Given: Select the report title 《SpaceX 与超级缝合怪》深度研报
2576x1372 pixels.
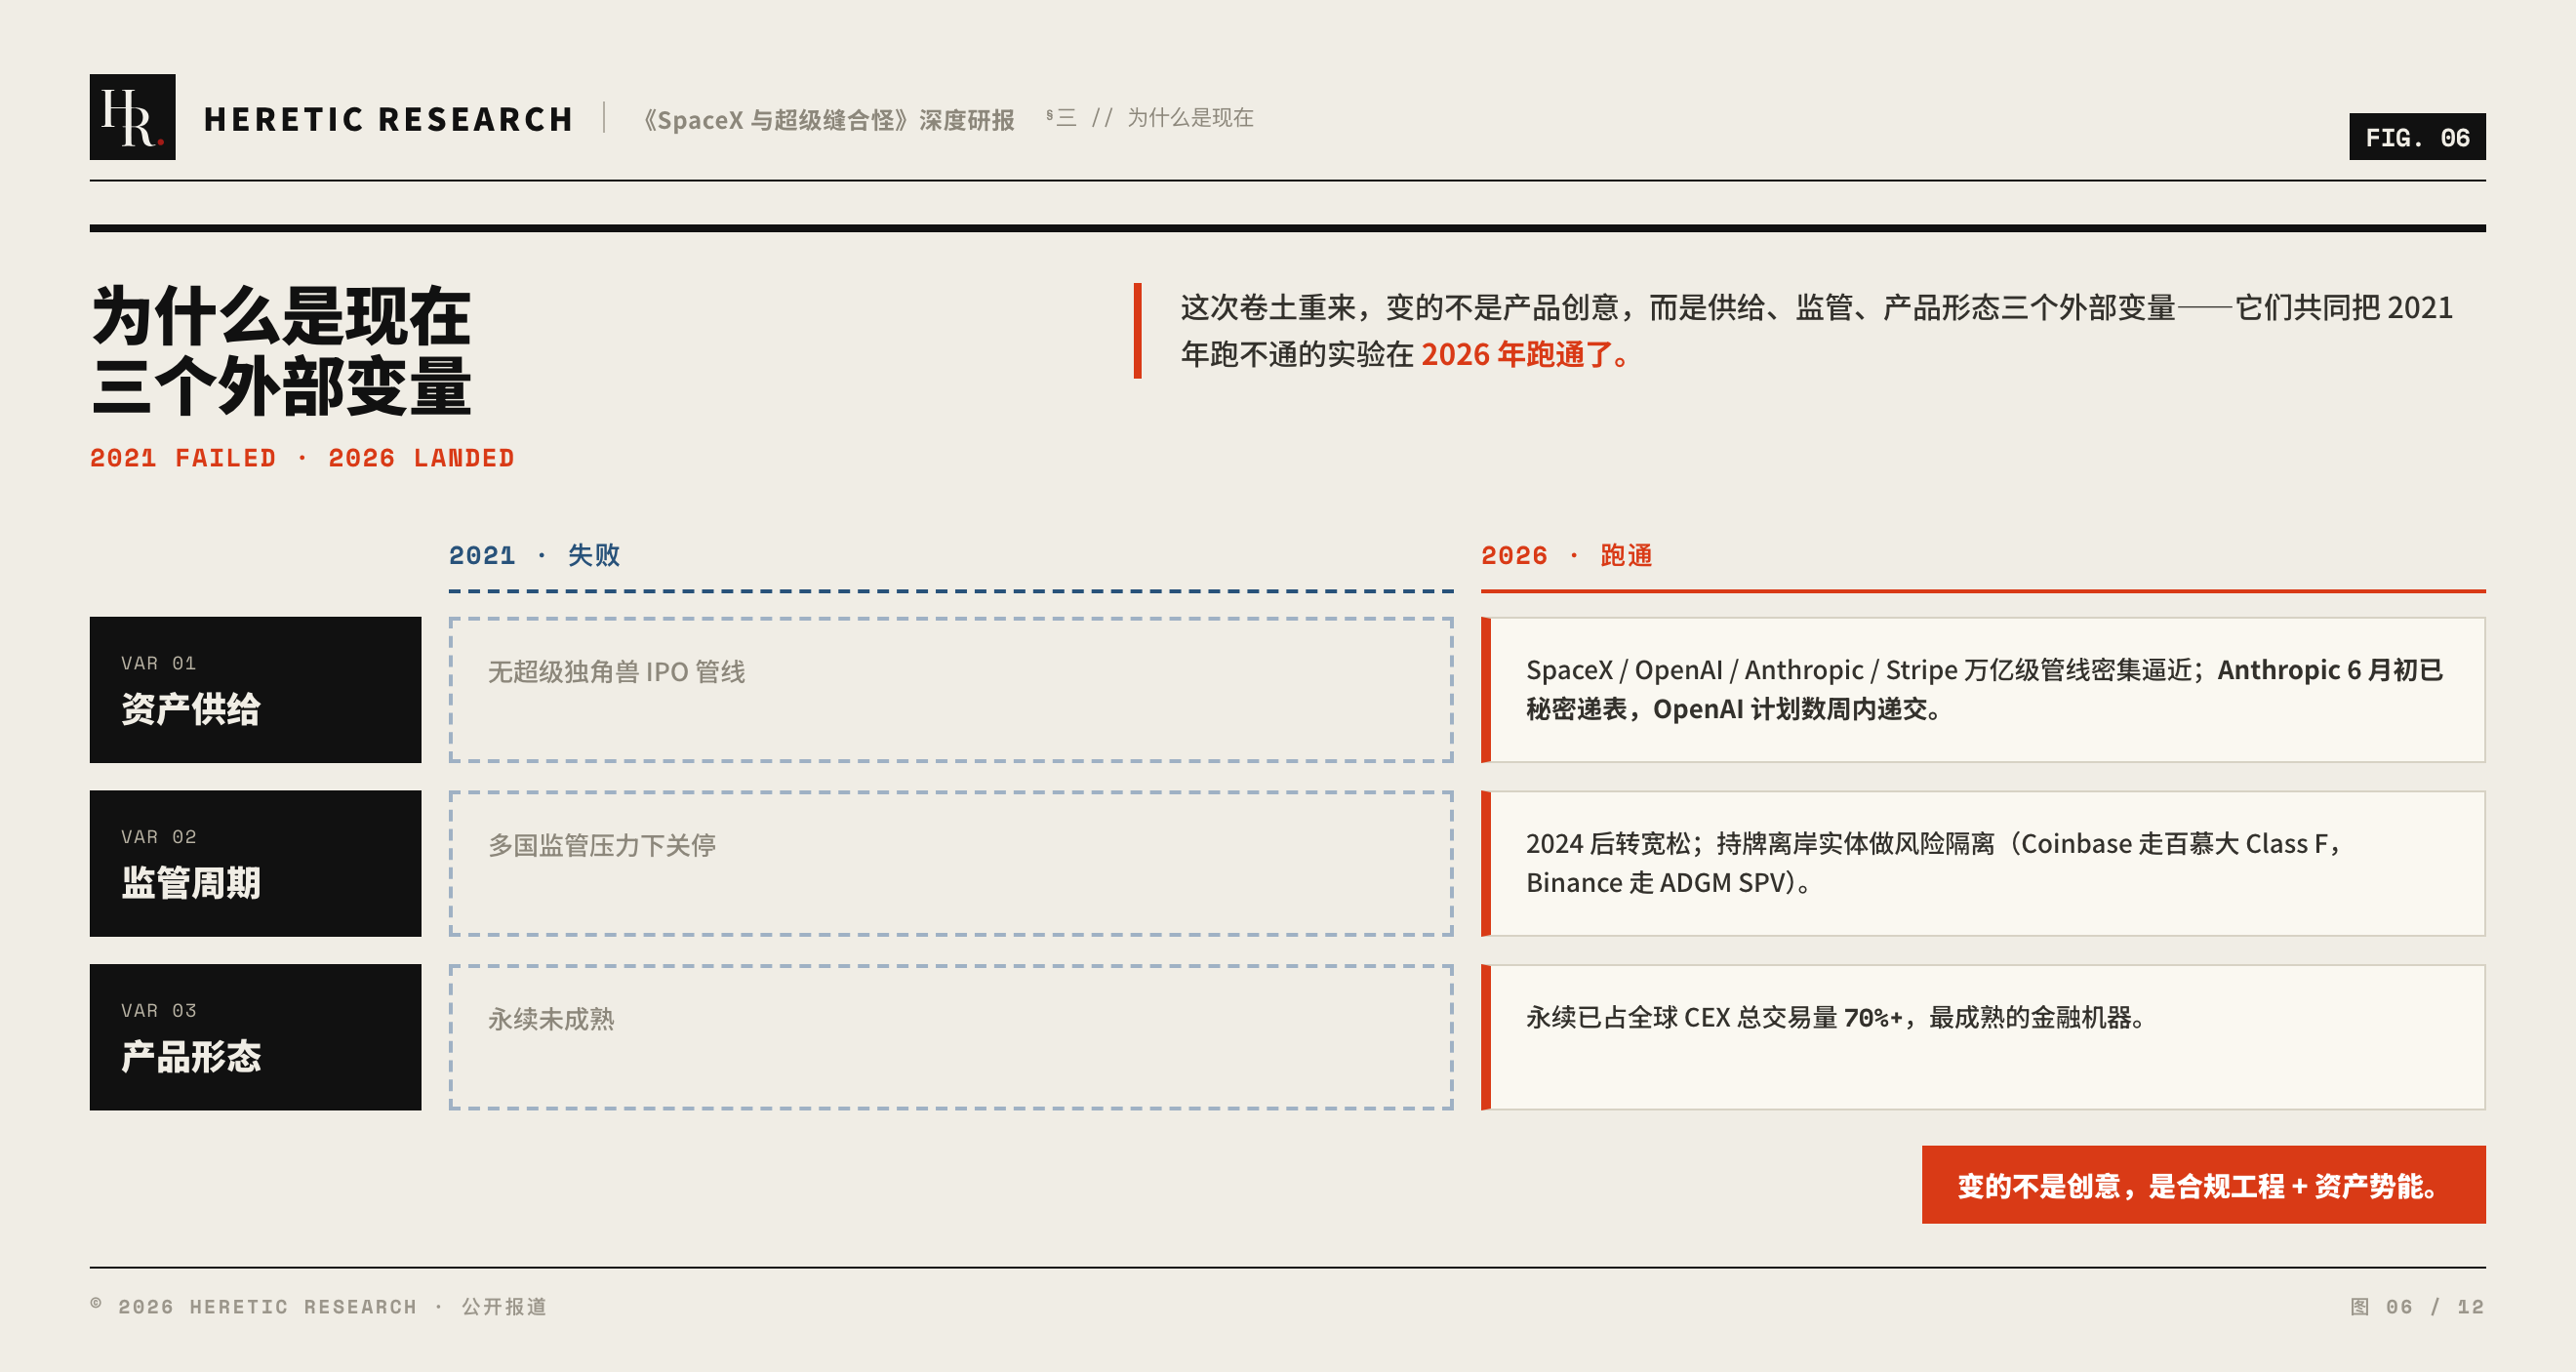Looking at the screenshot, I should click(828, 120).
